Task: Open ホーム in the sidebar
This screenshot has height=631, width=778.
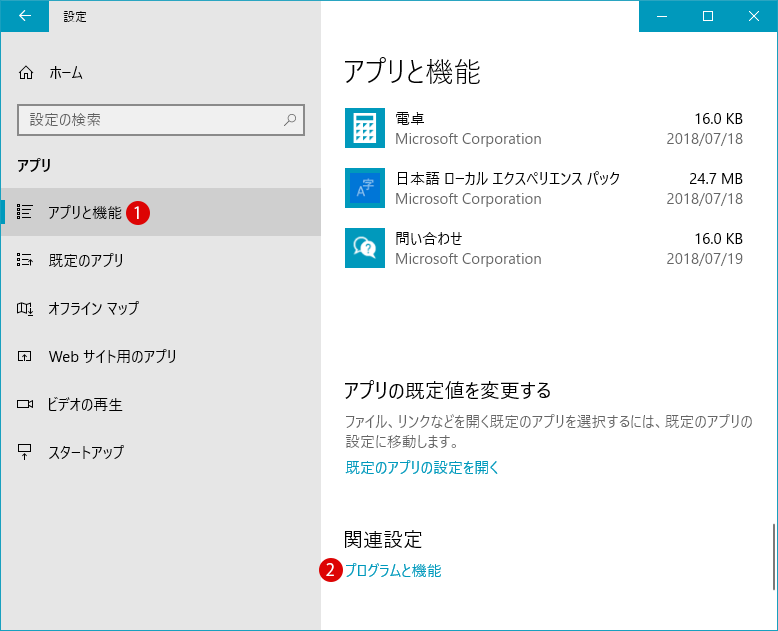Action: tap(161, 73)
